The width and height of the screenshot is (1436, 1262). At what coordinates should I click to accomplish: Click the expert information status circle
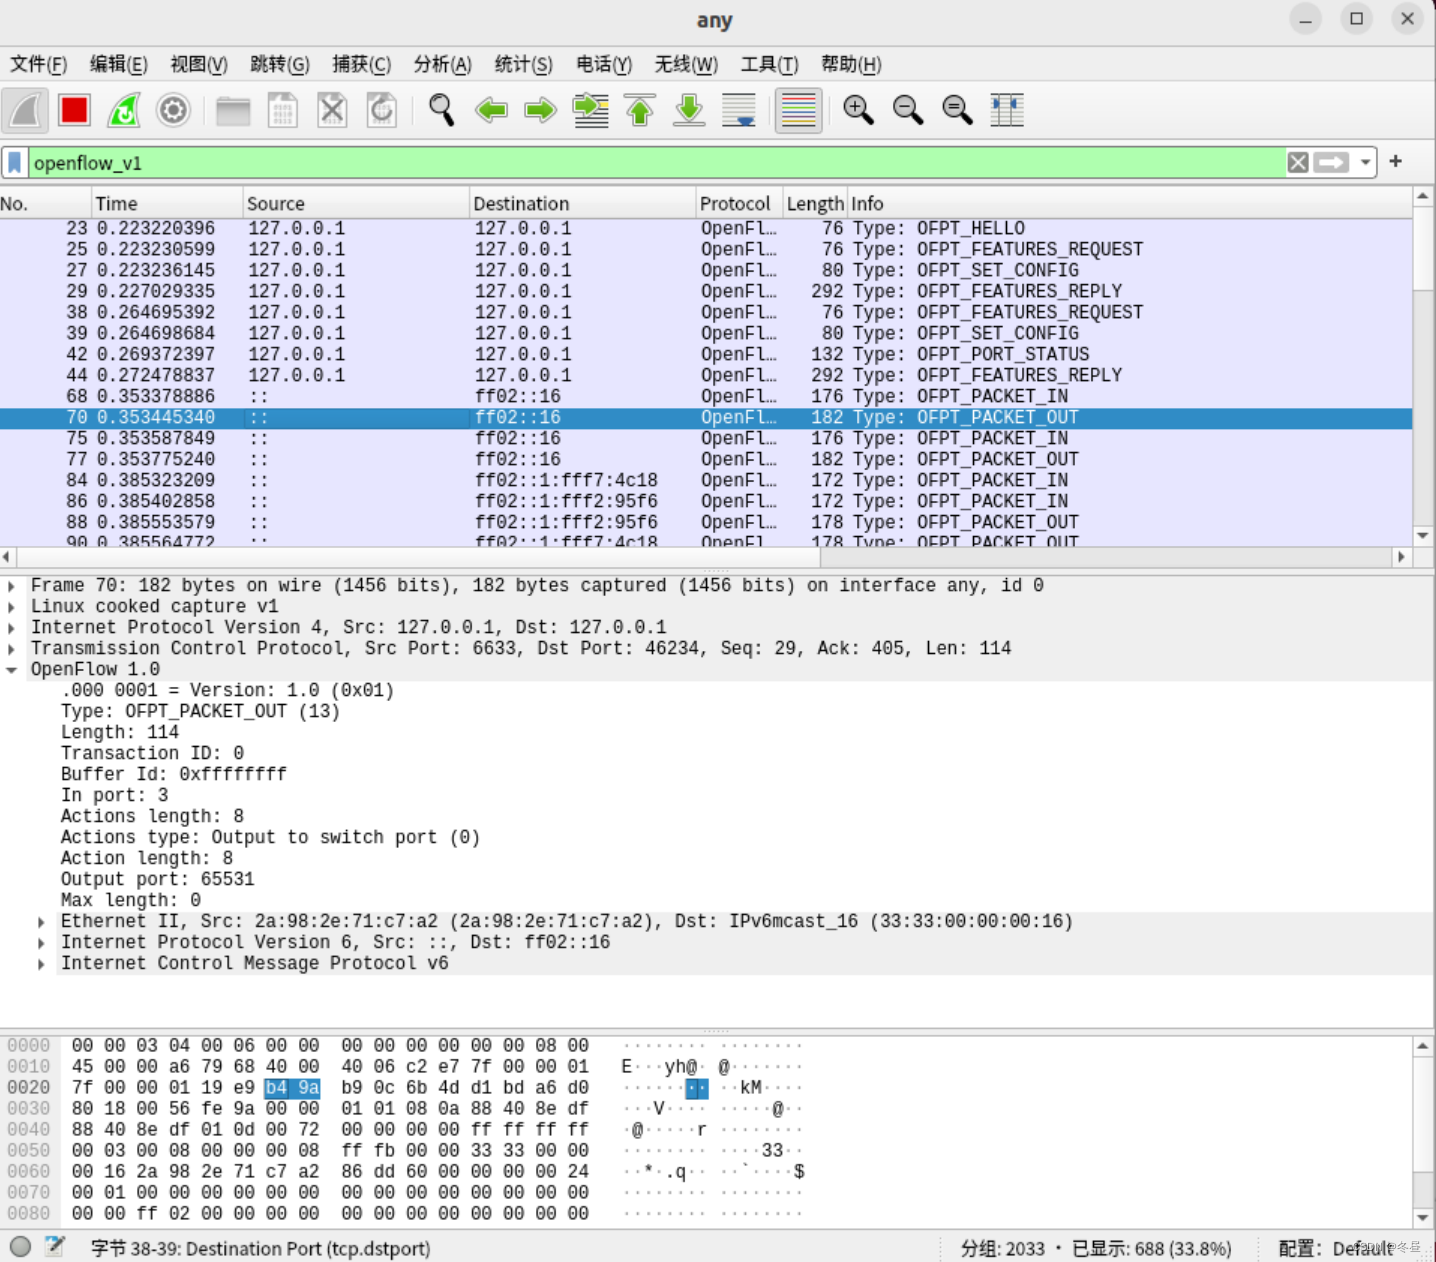point(20,1246)
